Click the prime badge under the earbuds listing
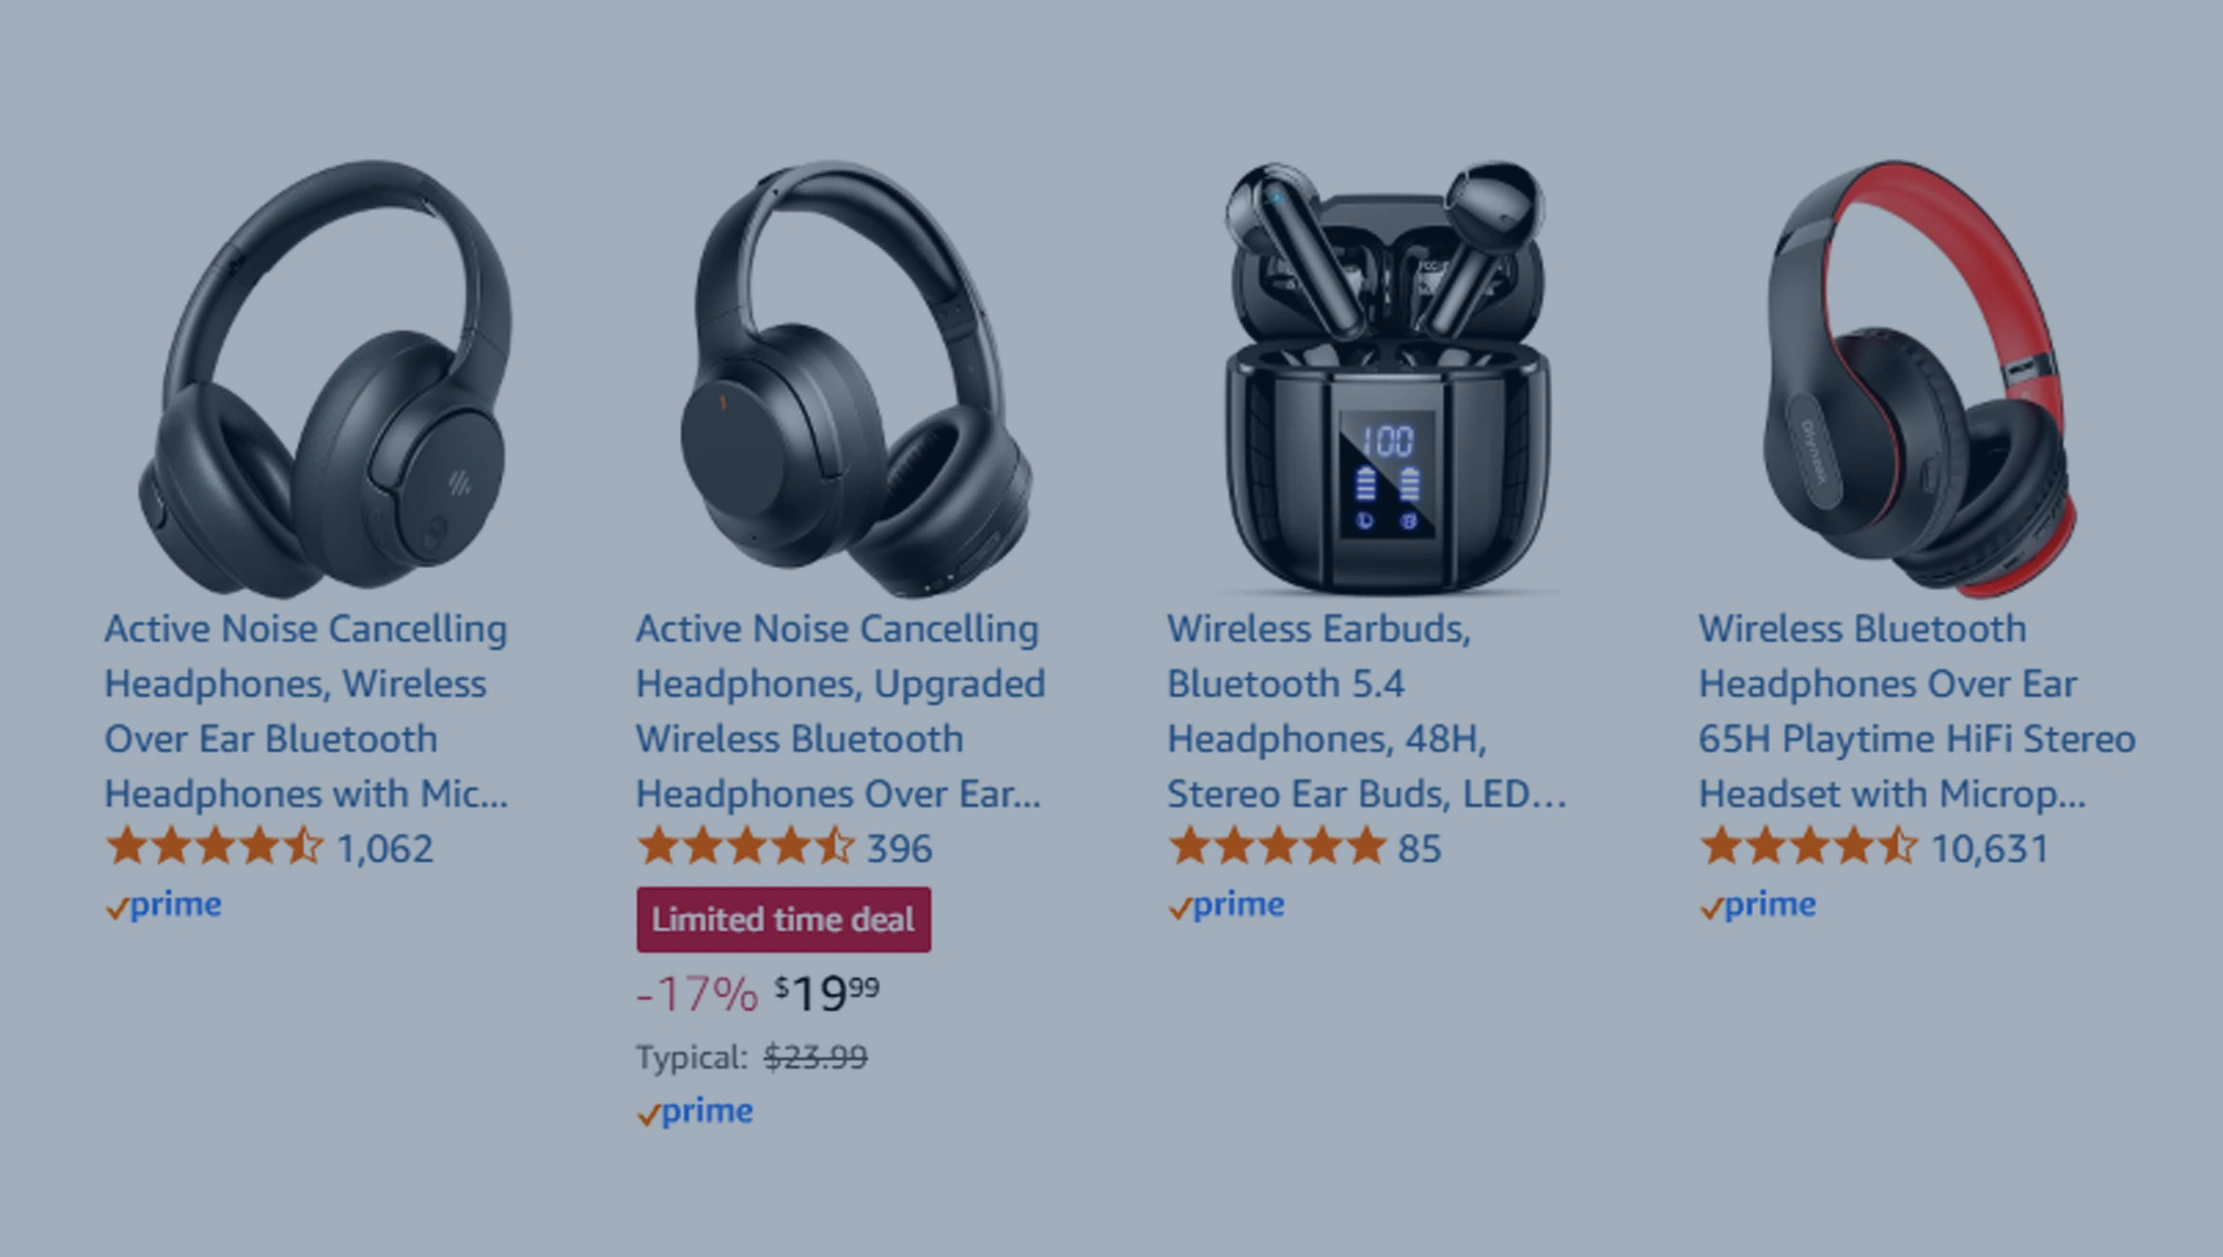 [1226, 905]
